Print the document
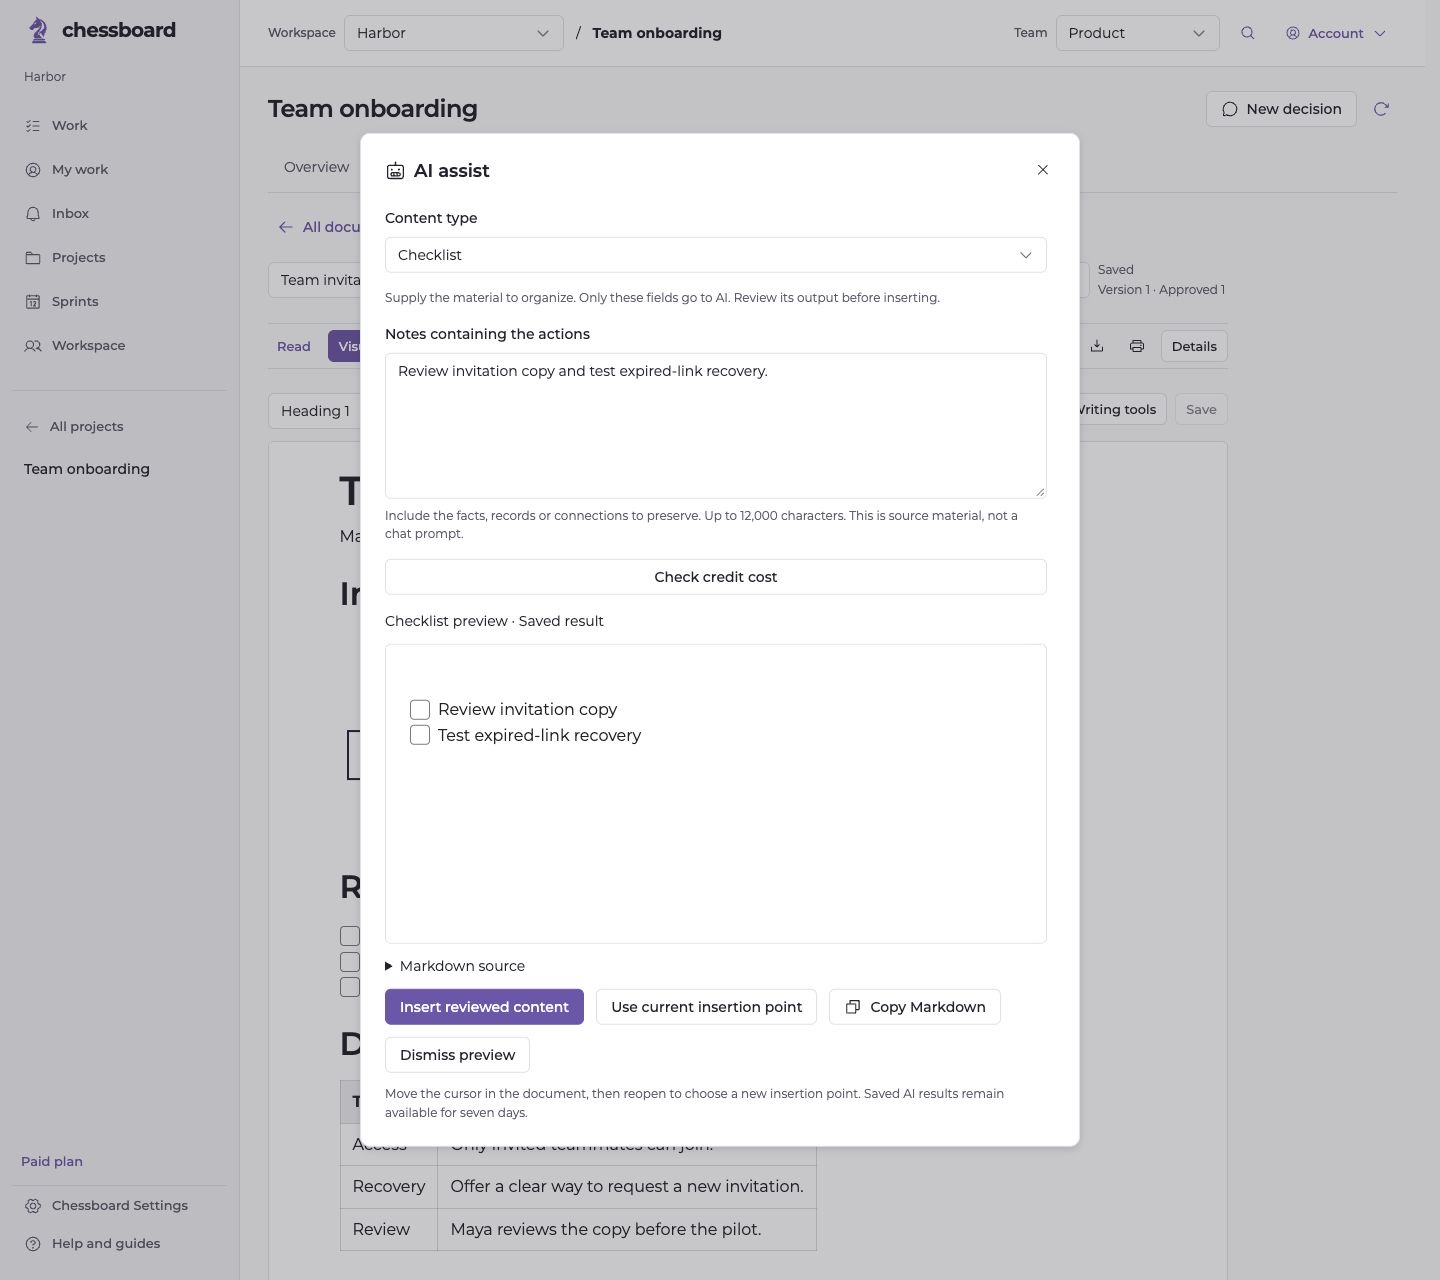This screenshot has height=1280, width=1440. [x=1137, y=346]
